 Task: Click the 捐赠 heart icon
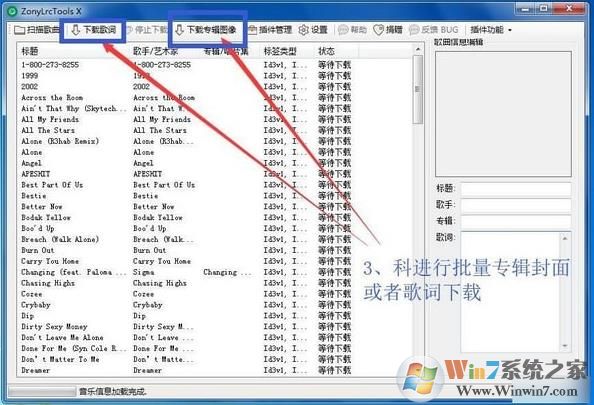coord(378,30)
